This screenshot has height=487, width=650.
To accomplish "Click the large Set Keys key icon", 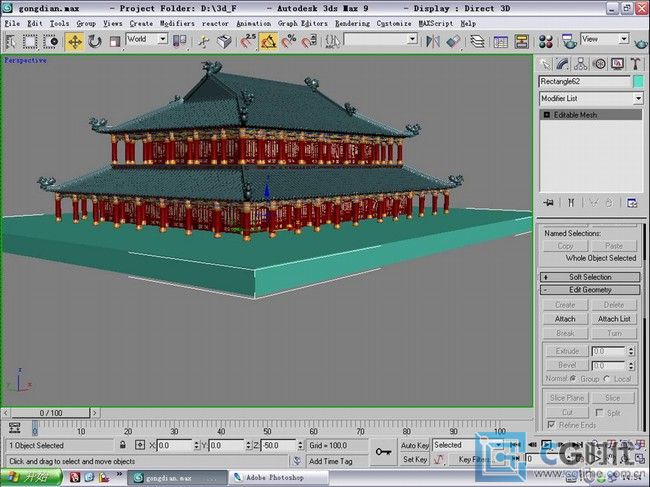I will click(383, 452).
